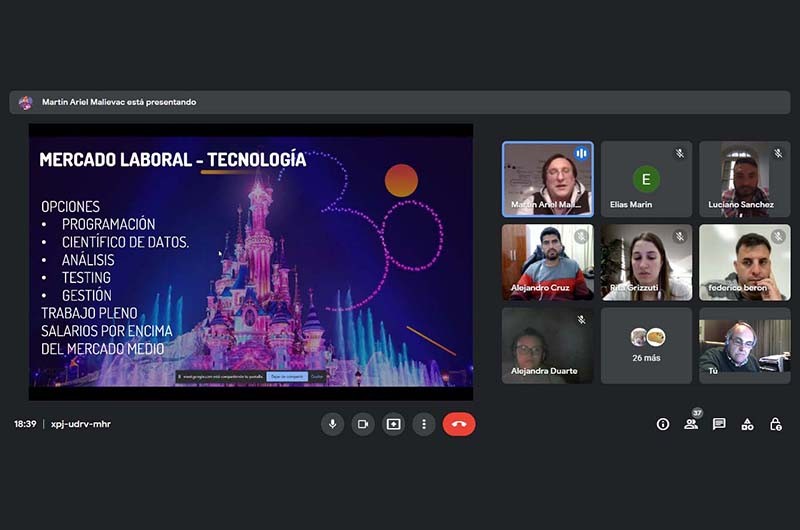The width and height of the screenshot is (800, 530).
Task: Open the activities panel
Action: tap(747, 424)
